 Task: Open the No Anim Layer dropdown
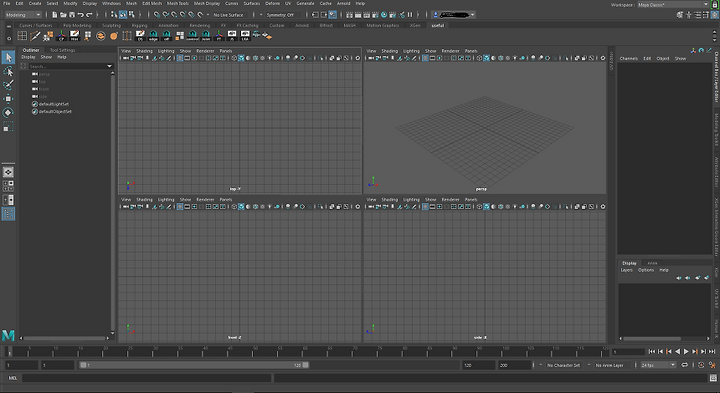pos(612,365)
